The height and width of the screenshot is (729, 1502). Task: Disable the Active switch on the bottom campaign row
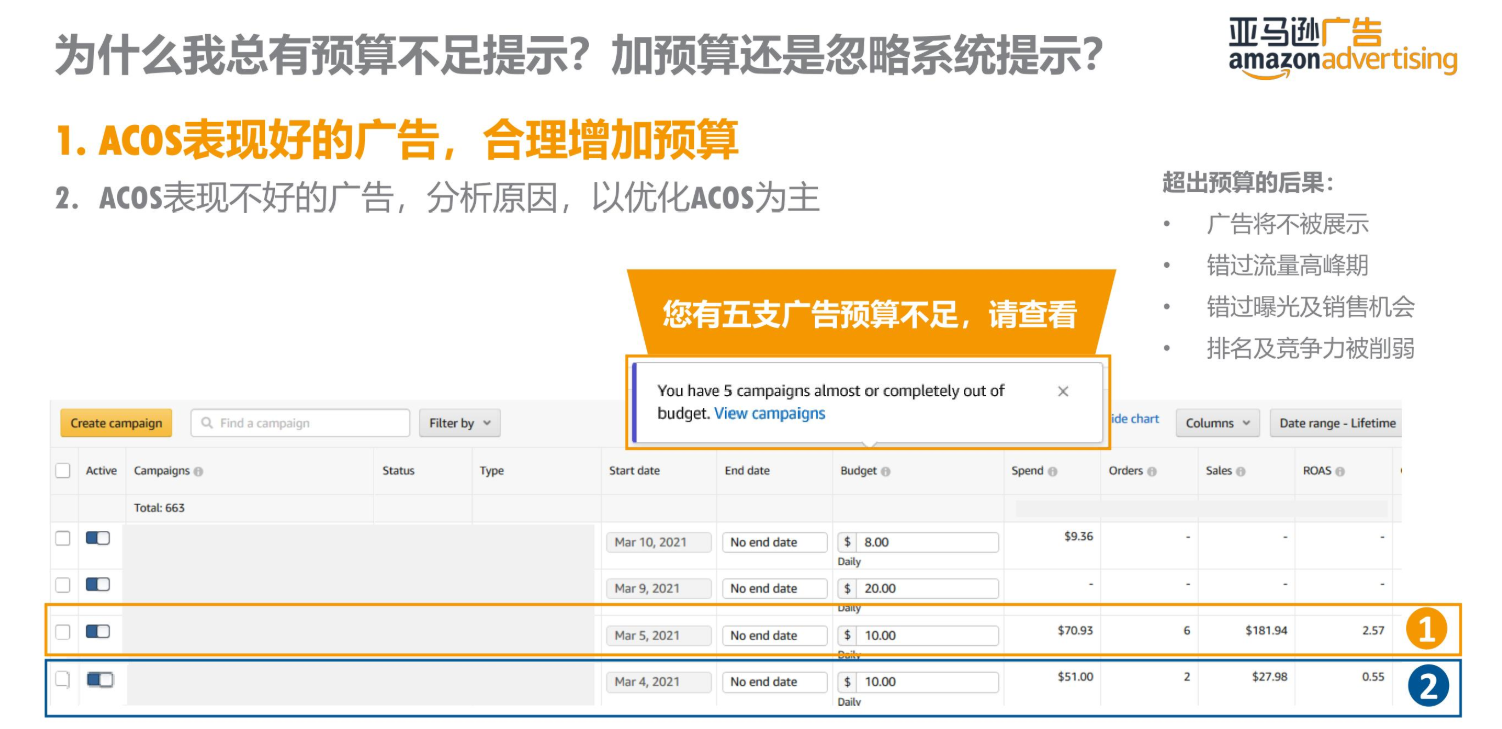pos(102,679)
